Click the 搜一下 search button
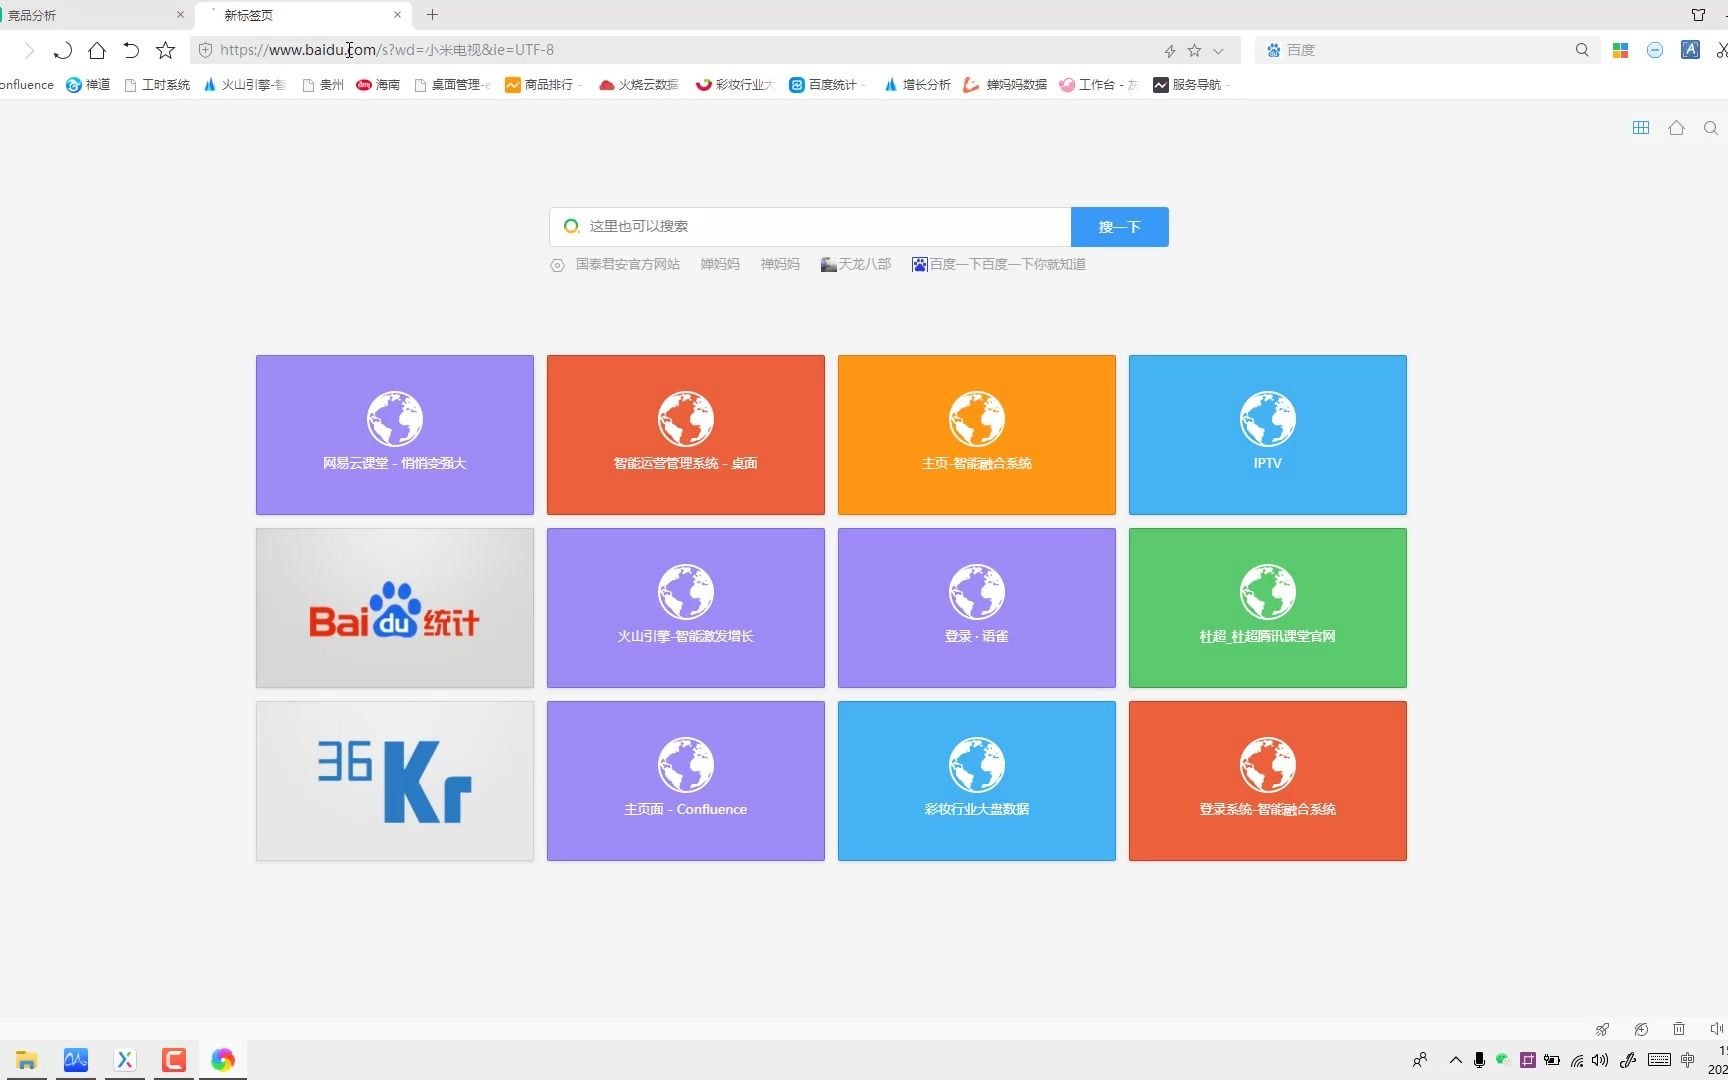The image size is (1728, 1080). click(1120, 227)
